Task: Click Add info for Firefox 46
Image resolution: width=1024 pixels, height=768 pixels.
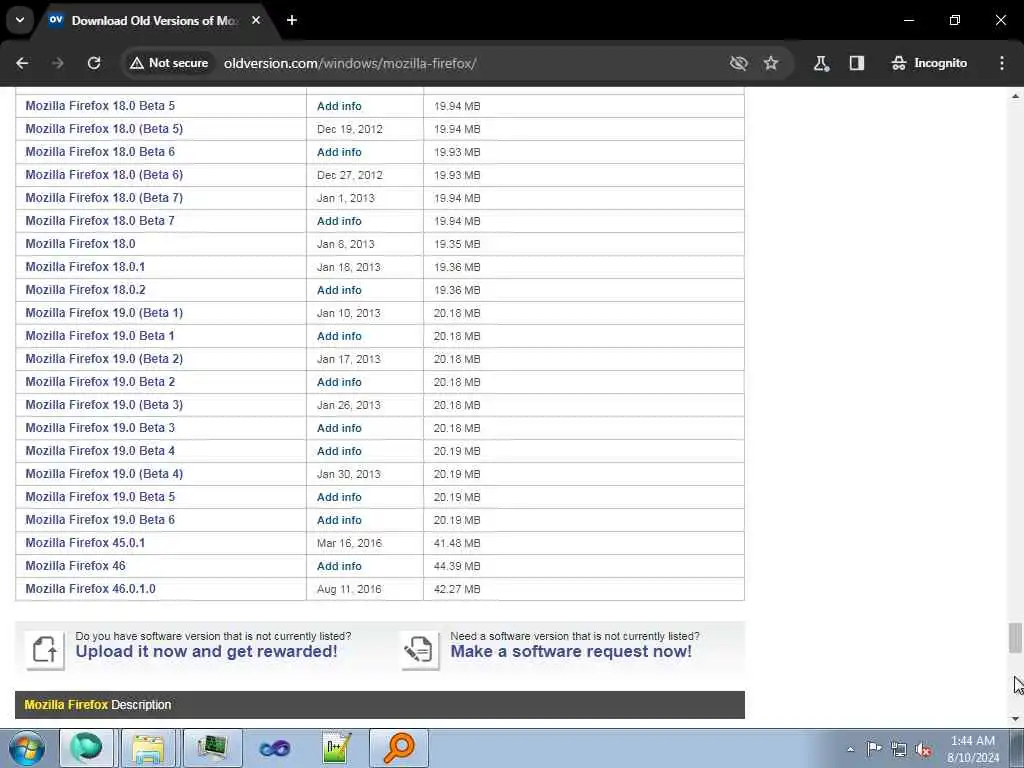Action: [339, 566]
